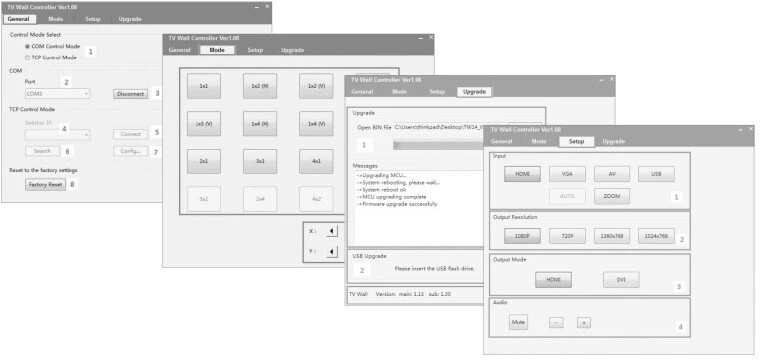760x360 pixels.
Task: Click the Config... button
Action: (130, 151)
